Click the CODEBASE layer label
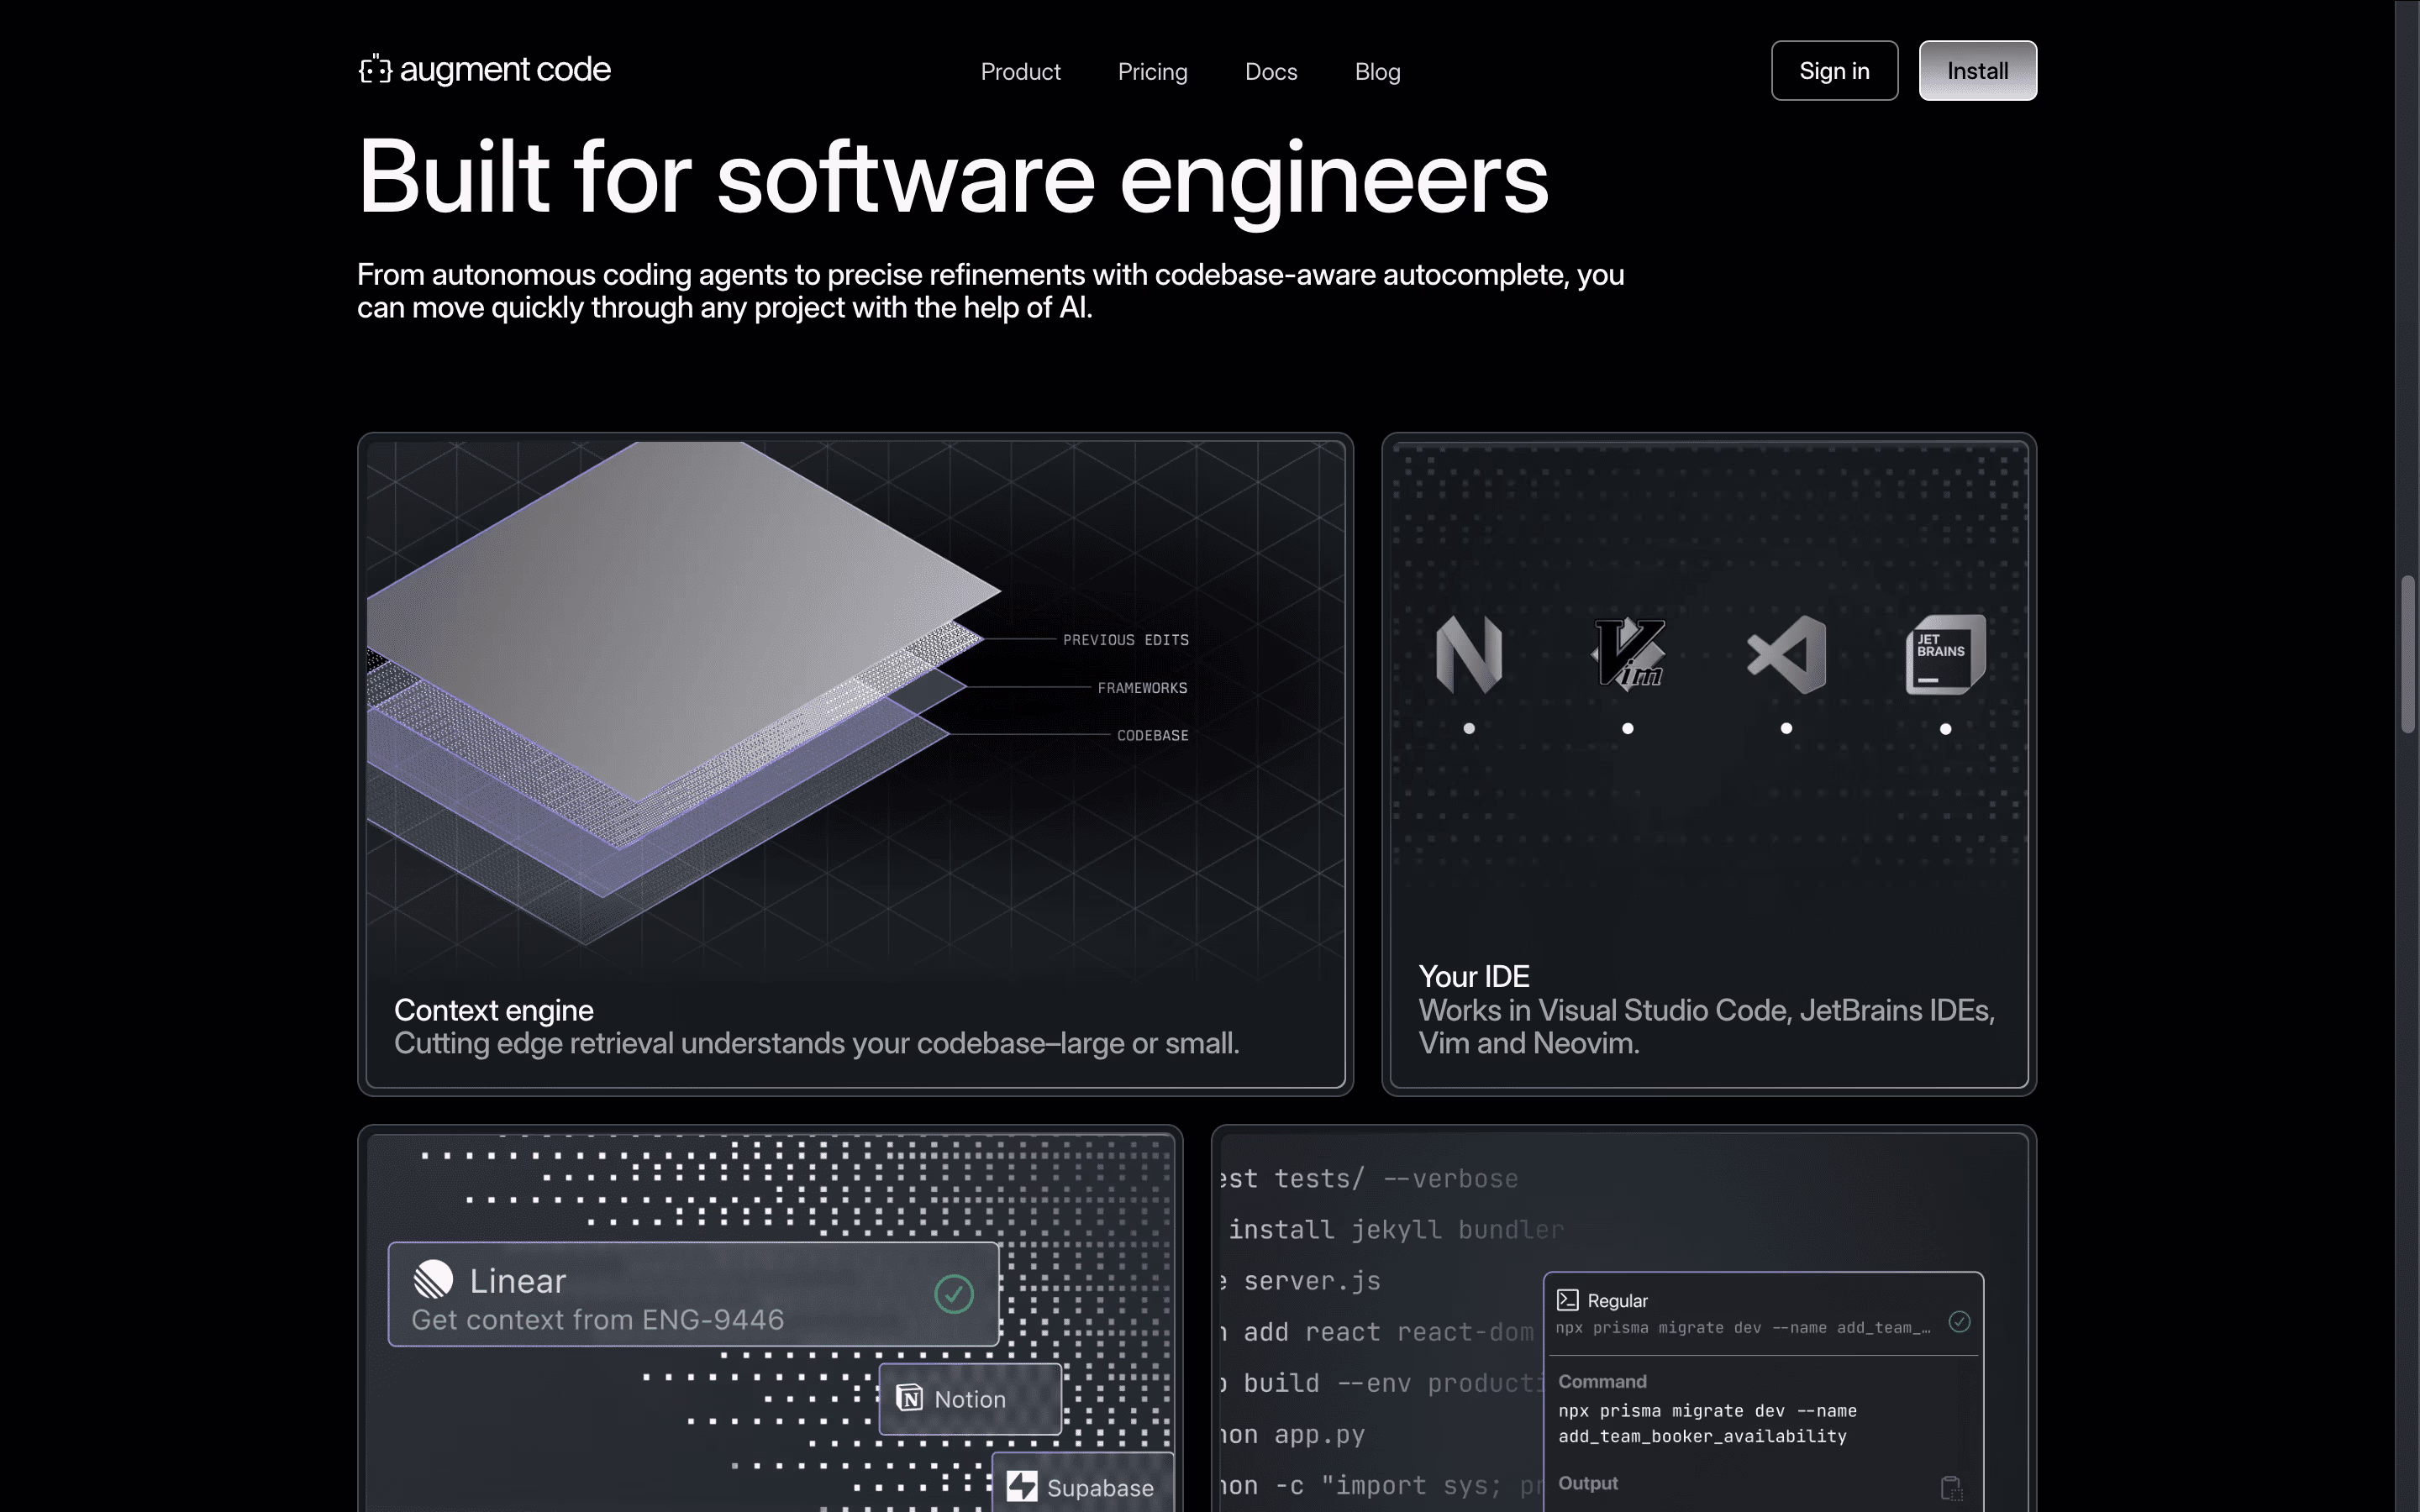This screenshot has width=2420, height=1512. pyautogui.click(x=1152, y=735)
